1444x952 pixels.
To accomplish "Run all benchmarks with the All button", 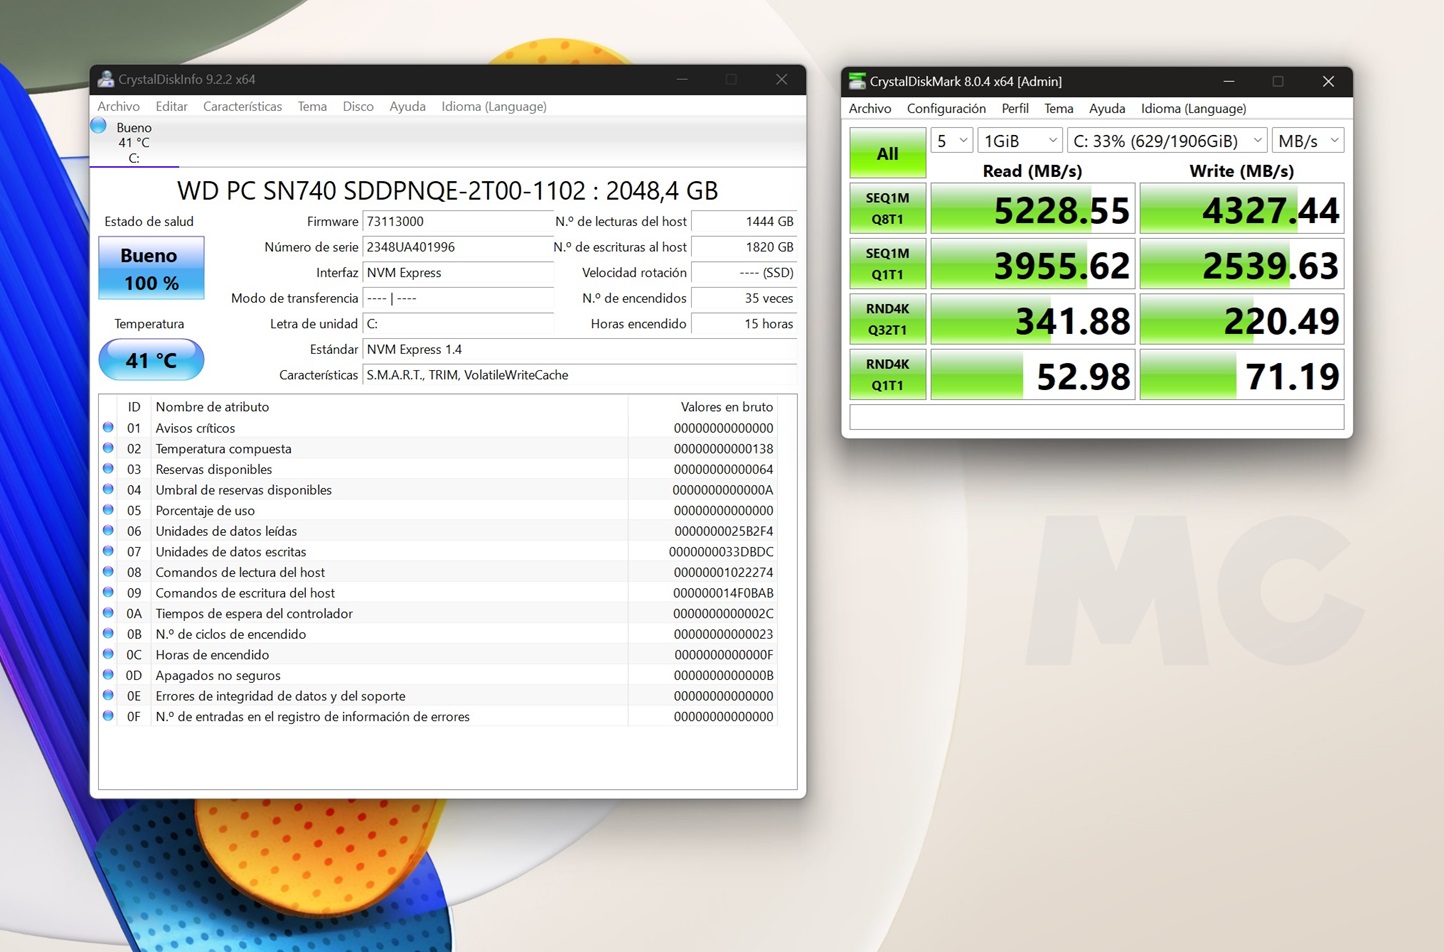I will pos(887,154).
